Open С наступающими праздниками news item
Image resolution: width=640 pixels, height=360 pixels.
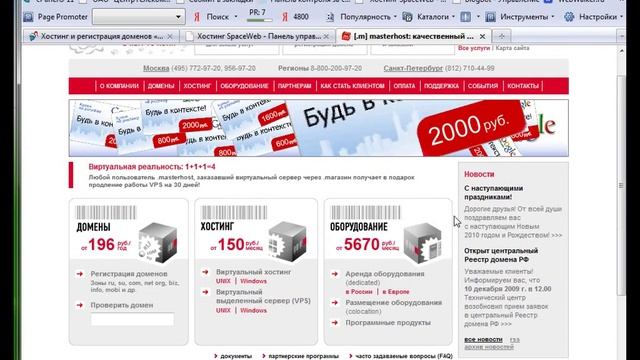[493, 193]
